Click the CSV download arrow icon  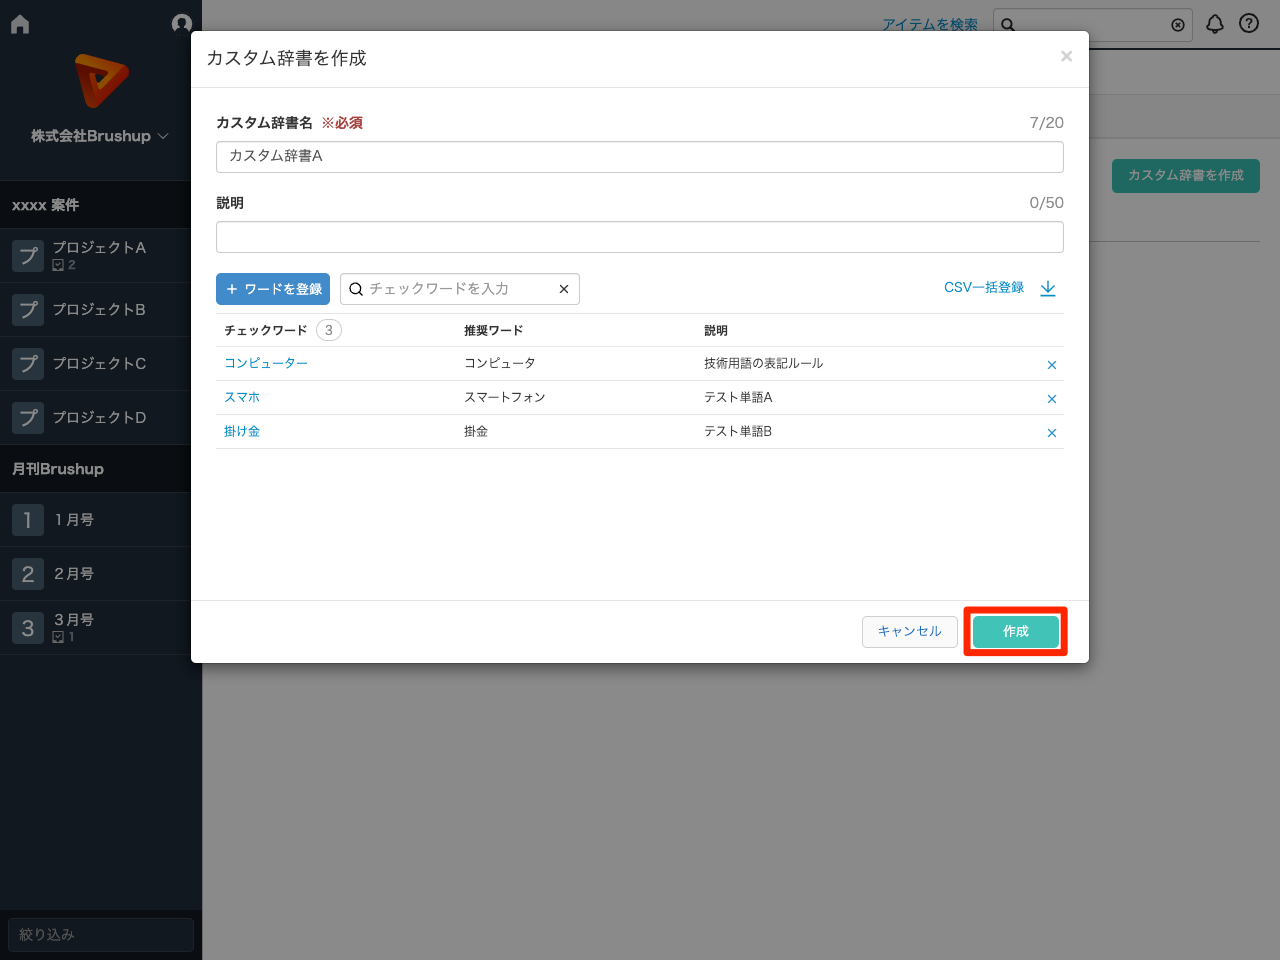click(x=1048, y=288)
